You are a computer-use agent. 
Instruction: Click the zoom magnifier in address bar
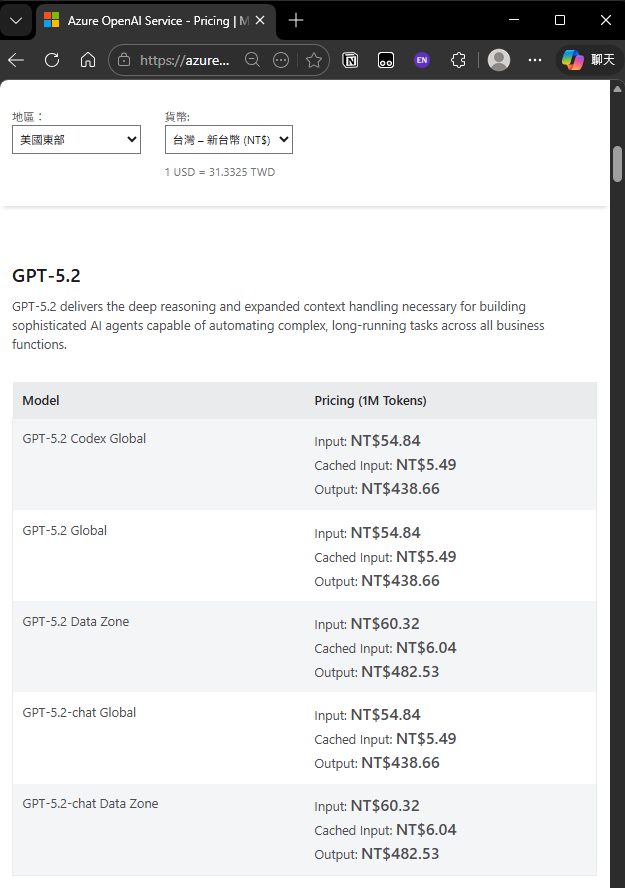[253, 60]
